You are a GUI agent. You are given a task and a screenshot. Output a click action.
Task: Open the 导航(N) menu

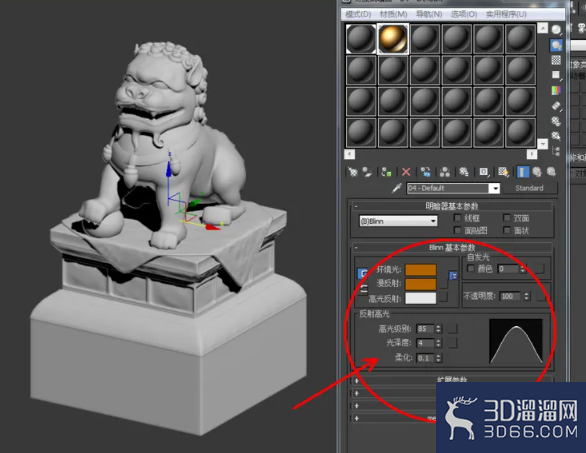(x=429, y=14)
